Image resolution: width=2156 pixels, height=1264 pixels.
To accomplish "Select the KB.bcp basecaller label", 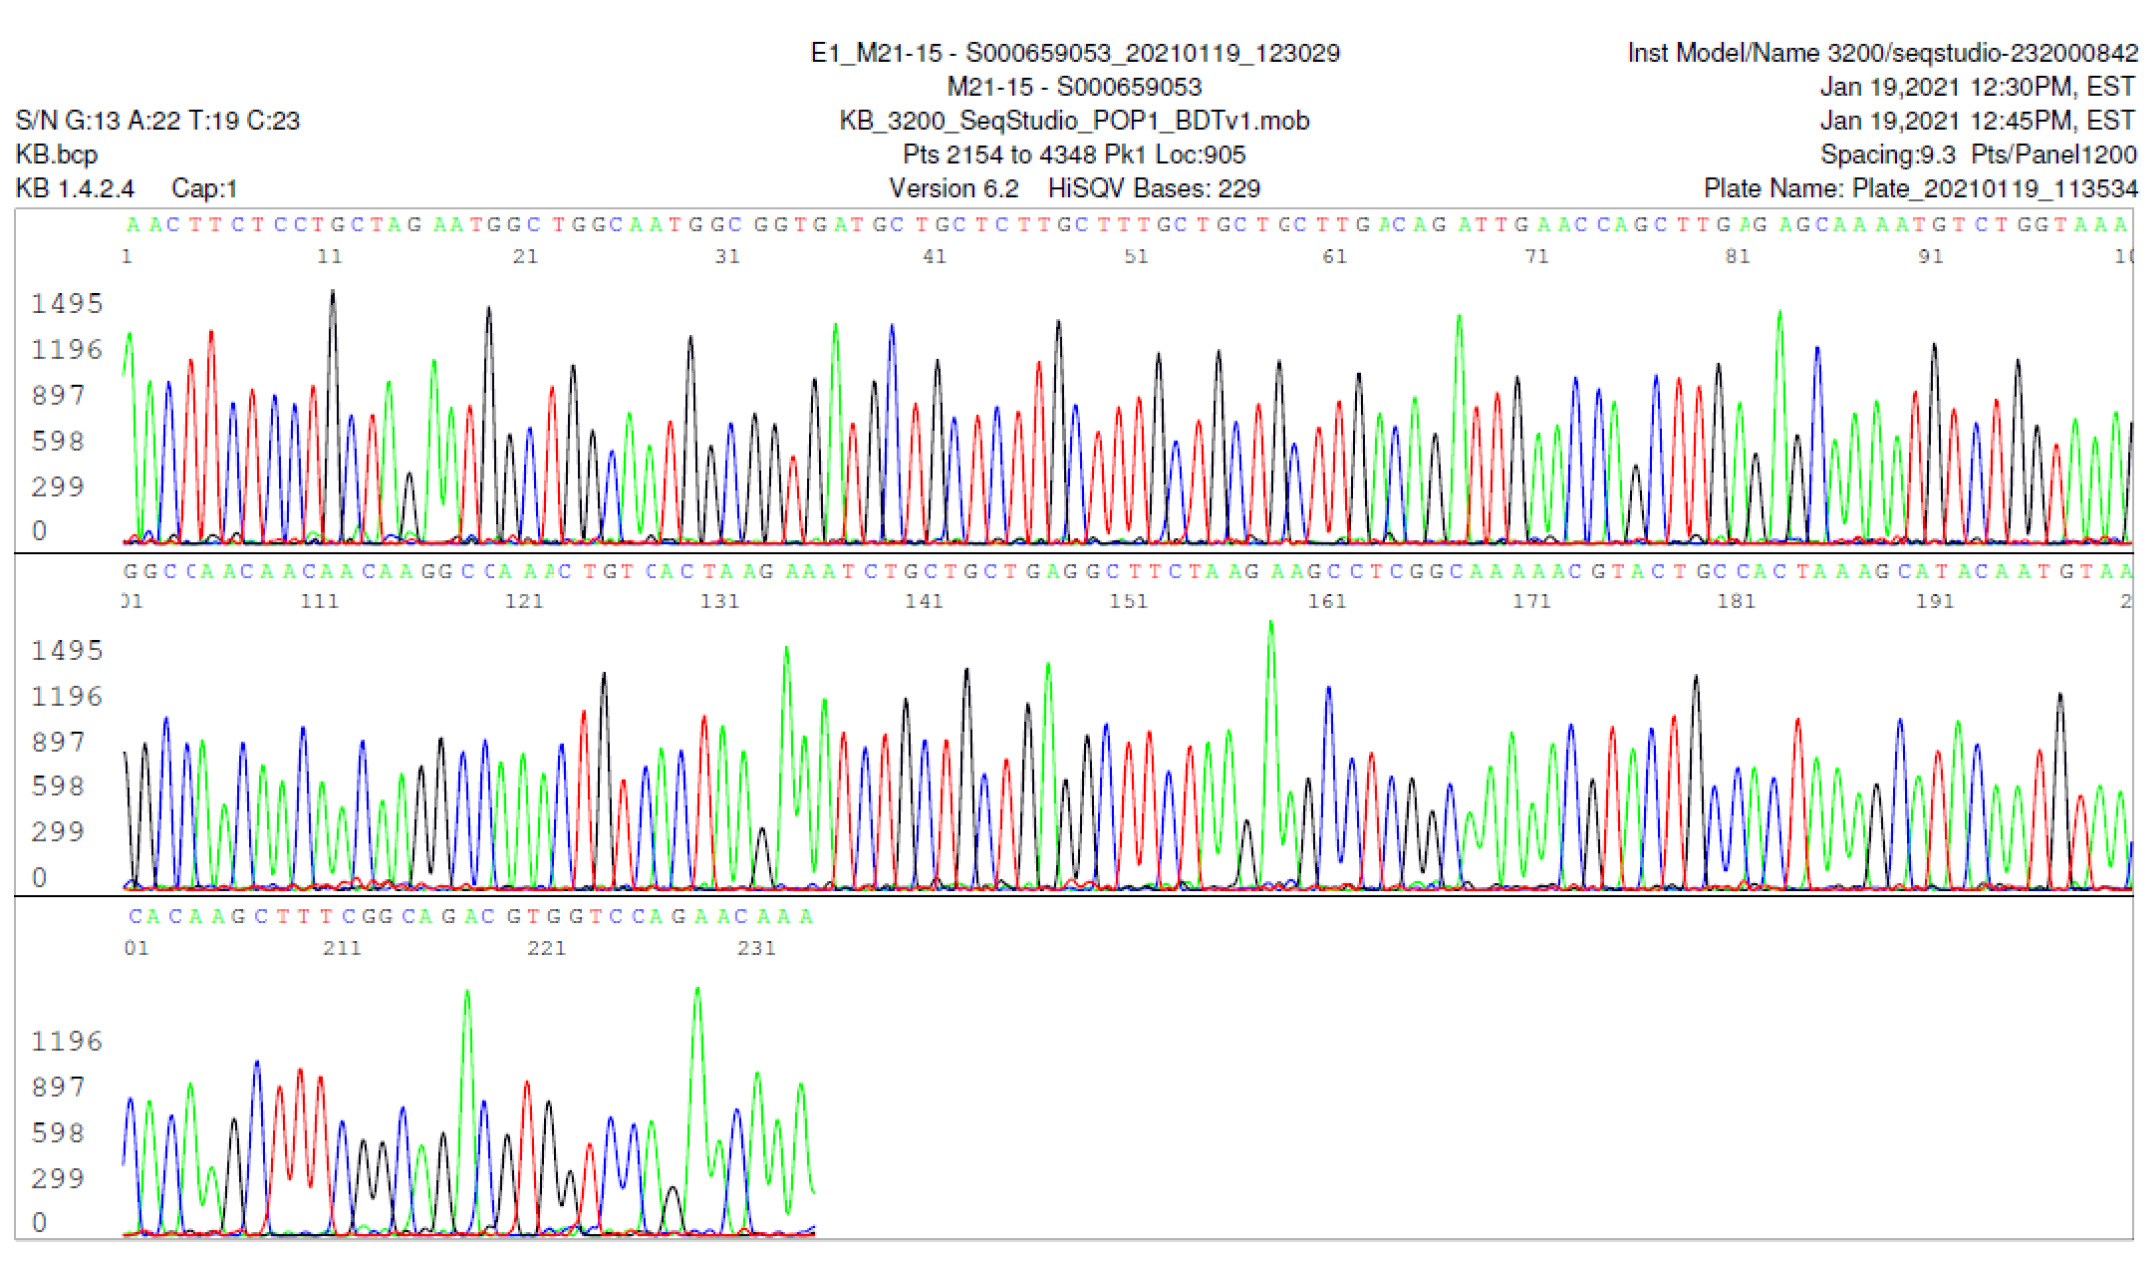I will pos(56,155).
